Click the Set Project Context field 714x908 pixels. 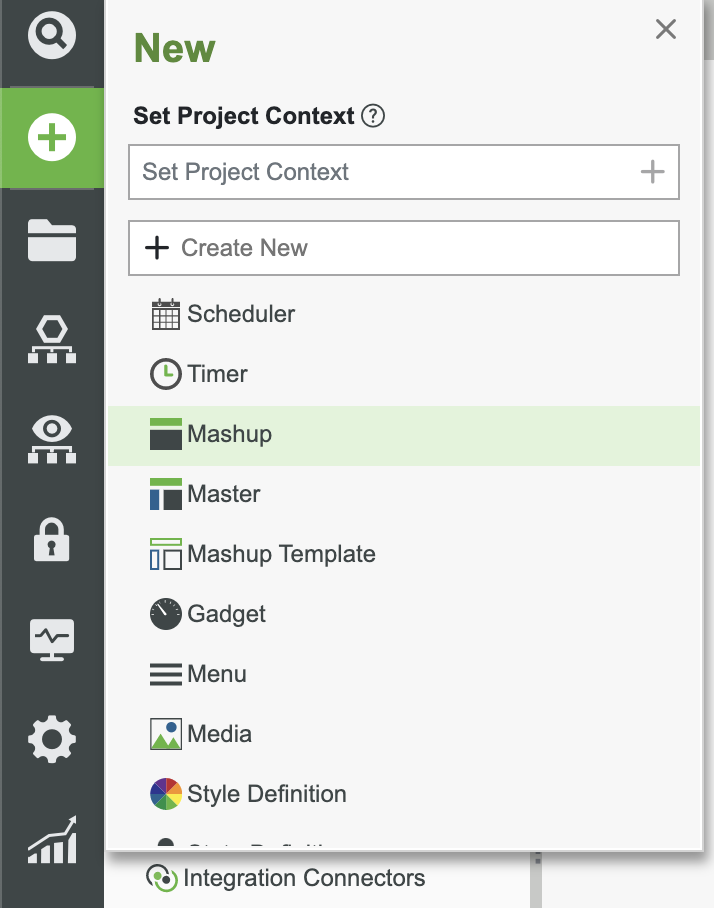click(x=380, y=172)
